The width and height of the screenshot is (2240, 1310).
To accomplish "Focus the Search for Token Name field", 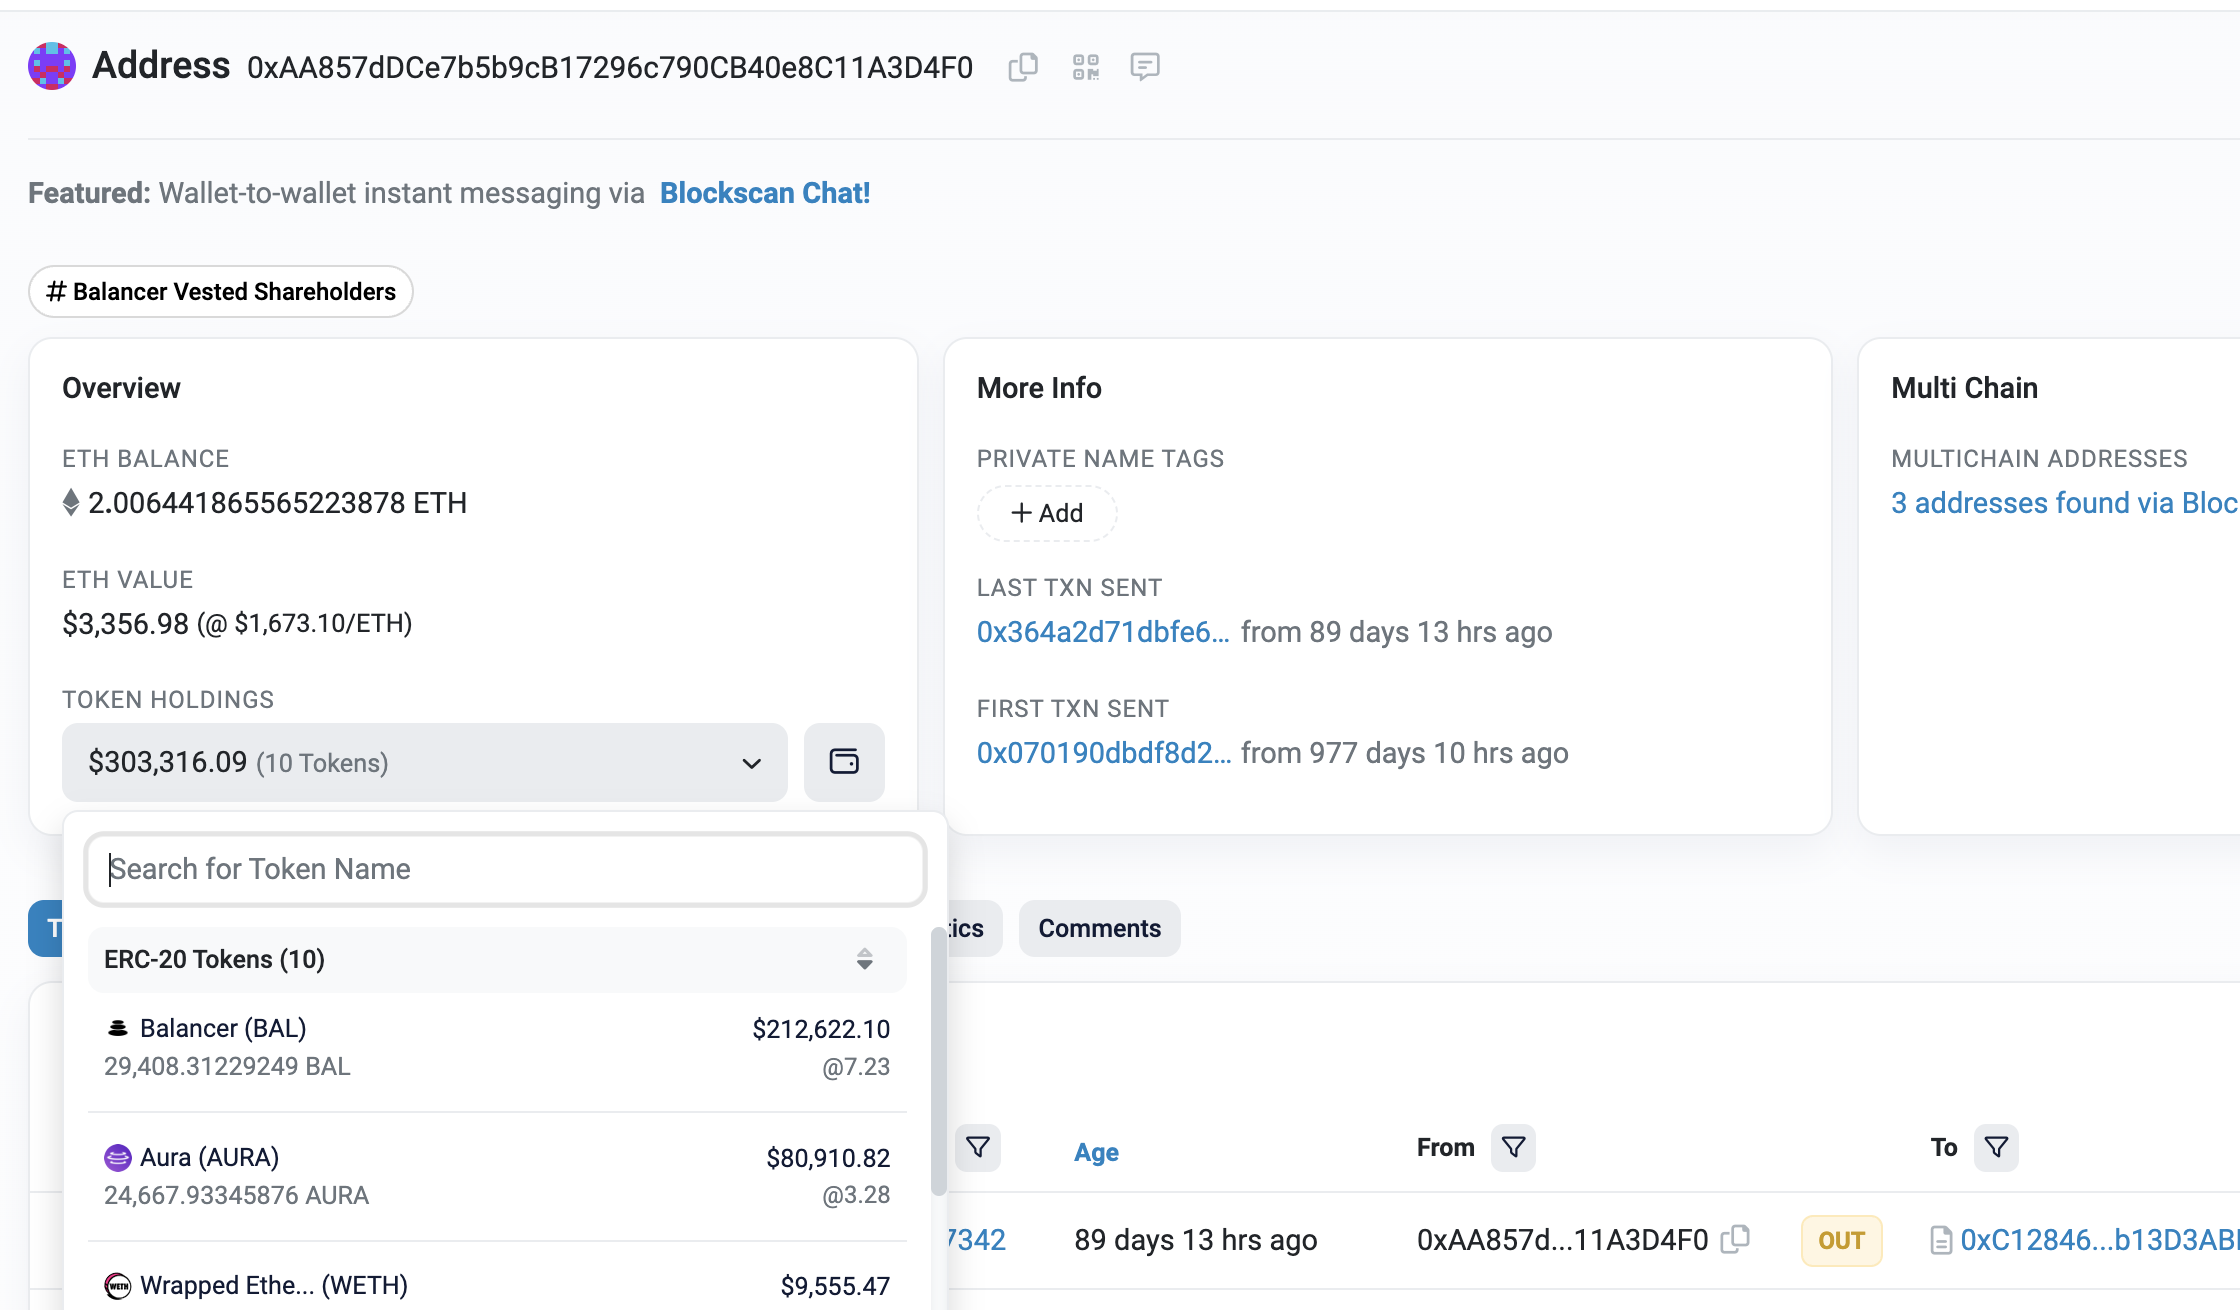I will tap(505, 869).
